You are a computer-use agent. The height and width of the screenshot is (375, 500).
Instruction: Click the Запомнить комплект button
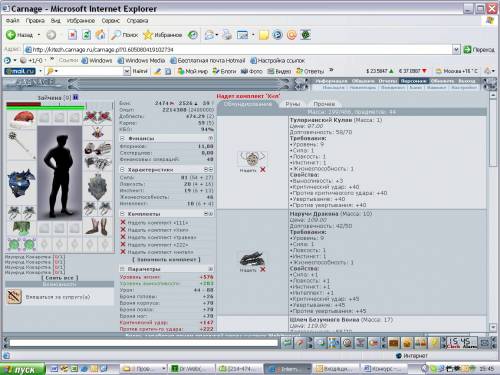(x=167, y=259)
